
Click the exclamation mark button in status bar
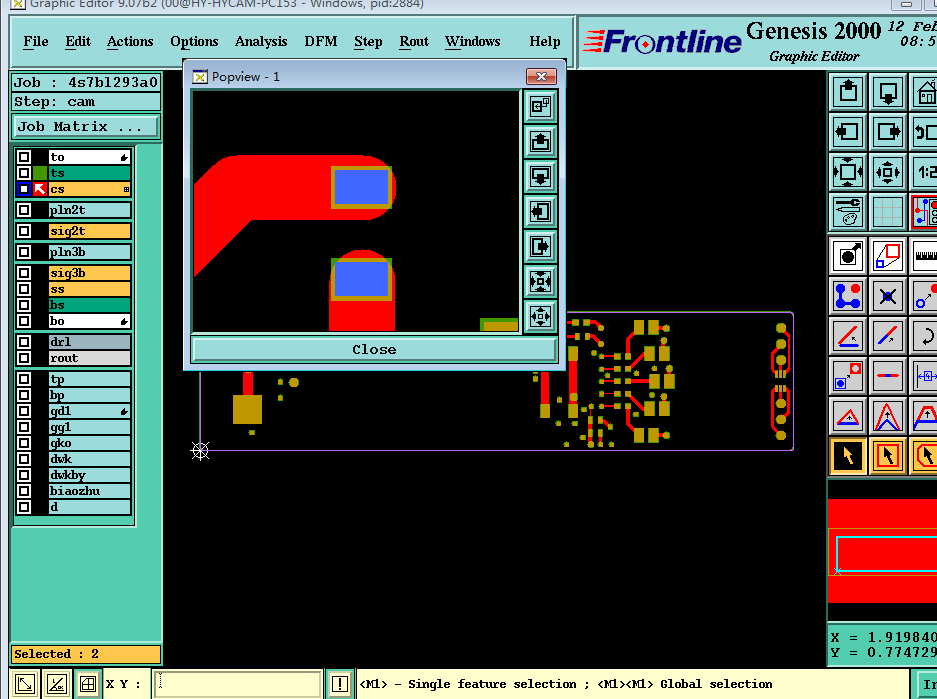339,683
